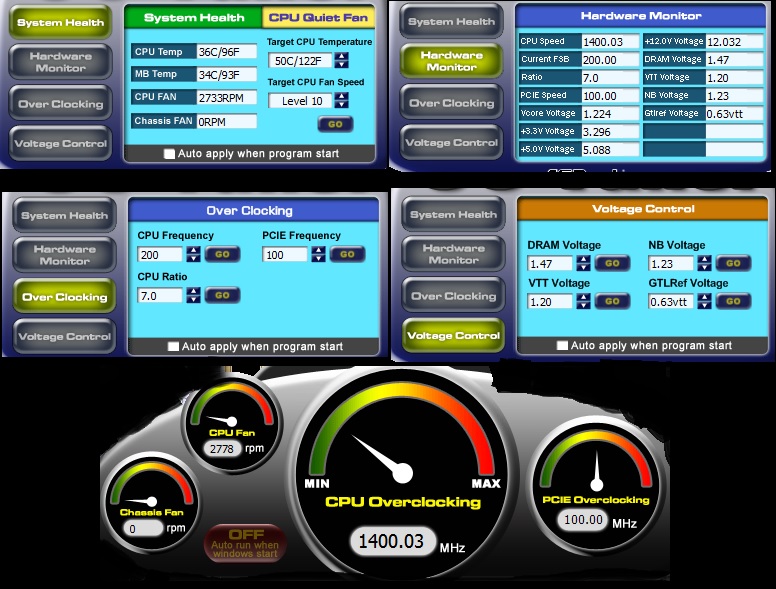Go to System Health from the Hardware Monitor panel sidebar
Screen dimensions: 776x589
coord(451,21)
